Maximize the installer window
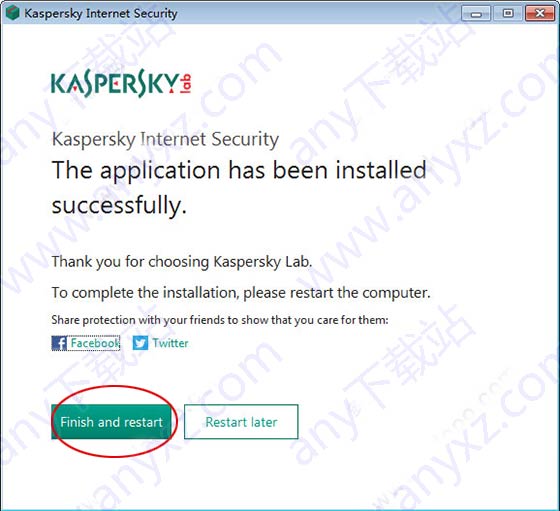Screen dimensions: 560x511 [508, 14]
